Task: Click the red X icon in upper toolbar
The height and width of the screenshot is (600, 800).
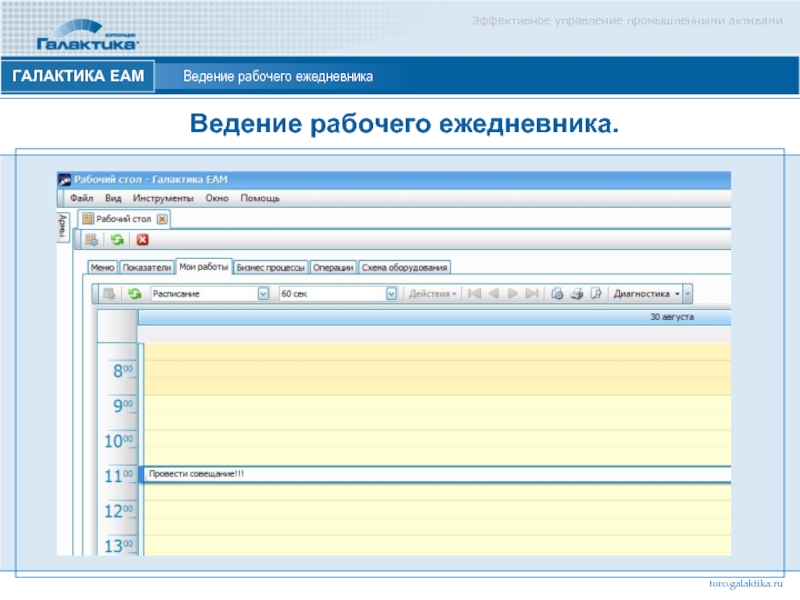Action: point(142,240)
